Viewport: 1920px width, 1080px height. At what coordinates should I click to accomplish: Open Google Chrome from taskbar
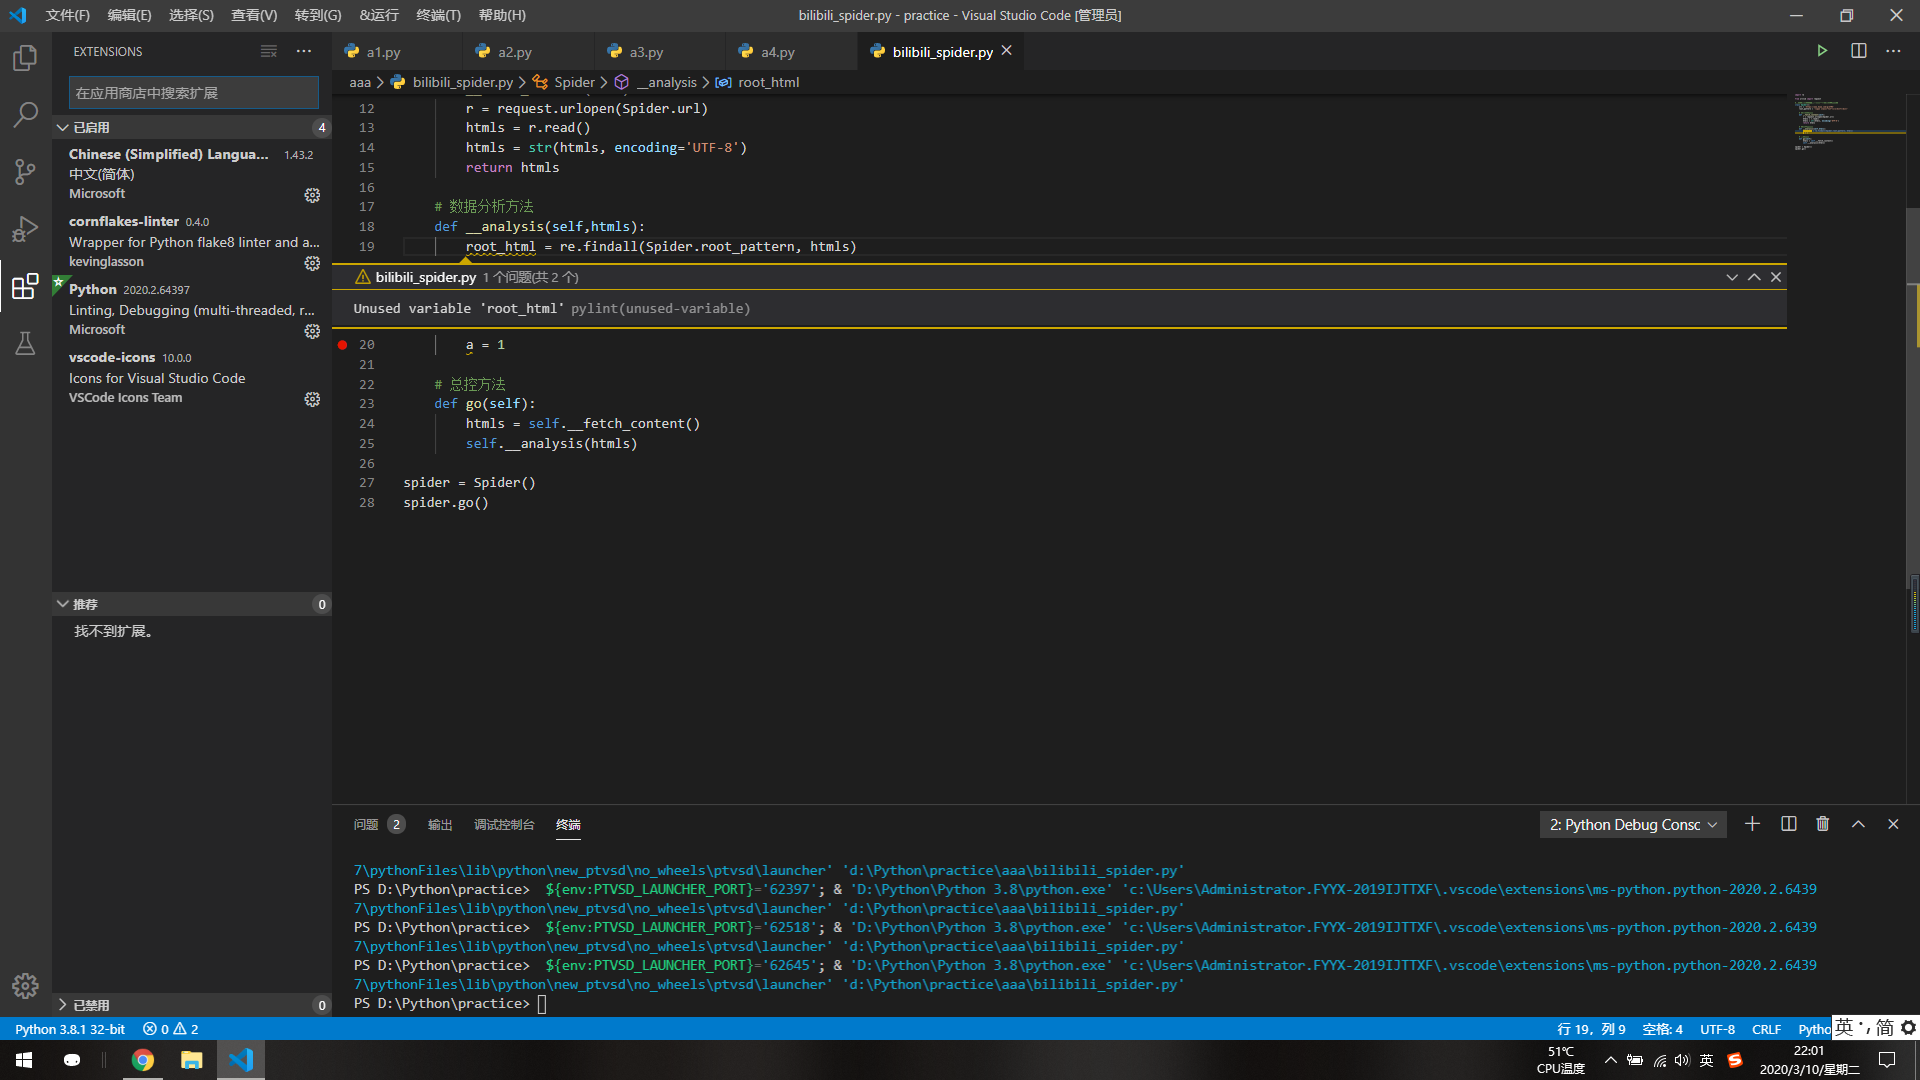pos(143,1060)
